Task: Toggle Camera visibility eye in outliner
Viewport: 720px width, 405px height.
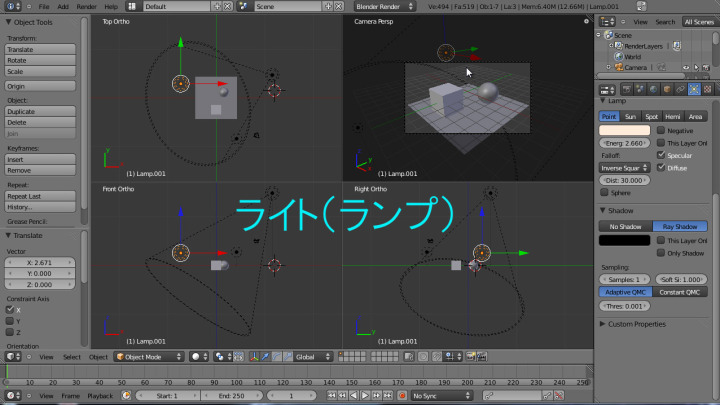Action: click(x=687, y=67)
